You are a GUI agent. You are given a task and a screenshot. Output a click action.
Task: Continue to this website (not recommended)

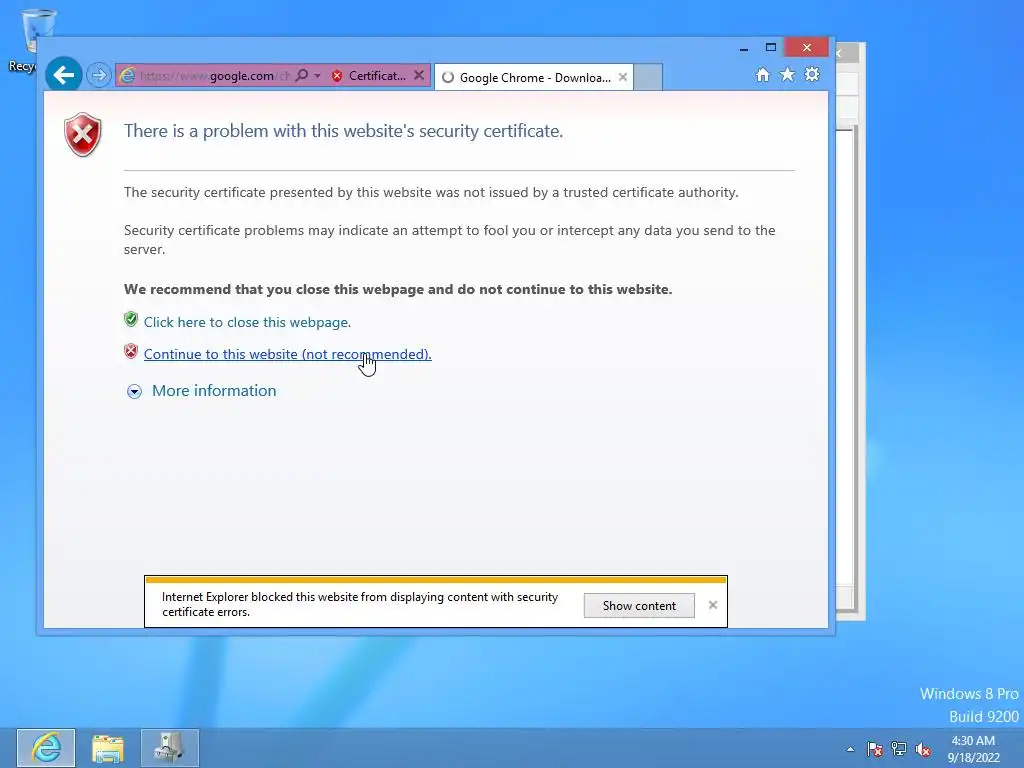click(x=287, y=354)
